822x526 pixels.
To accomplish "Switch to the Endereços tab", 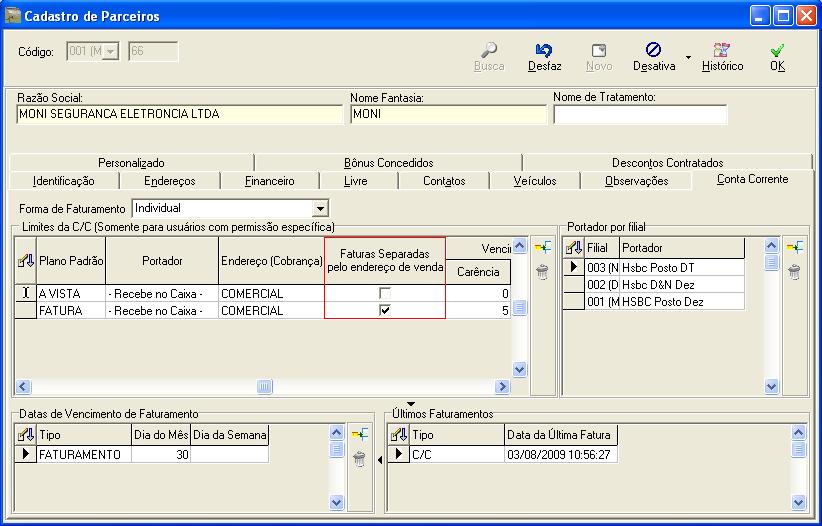I will pos(170,181).
